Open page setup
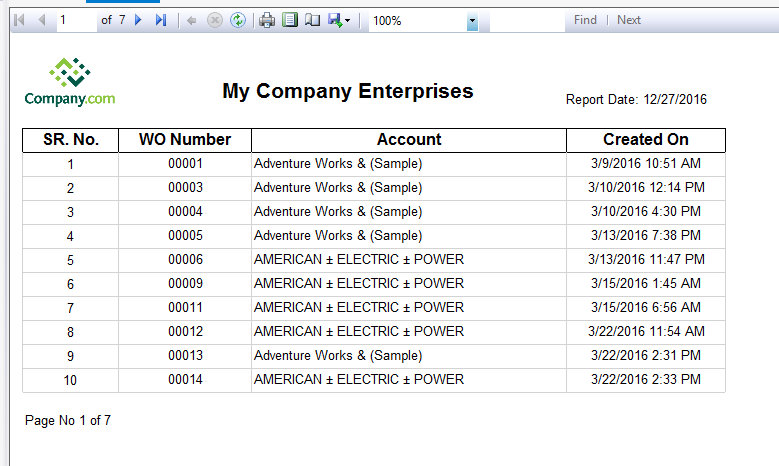Viewport: 779px width, 466px height. [312, 20]
